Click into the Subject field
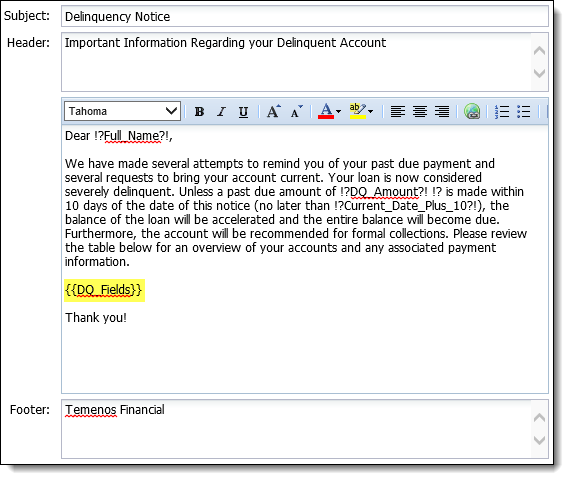 click(x=305, y=16)
